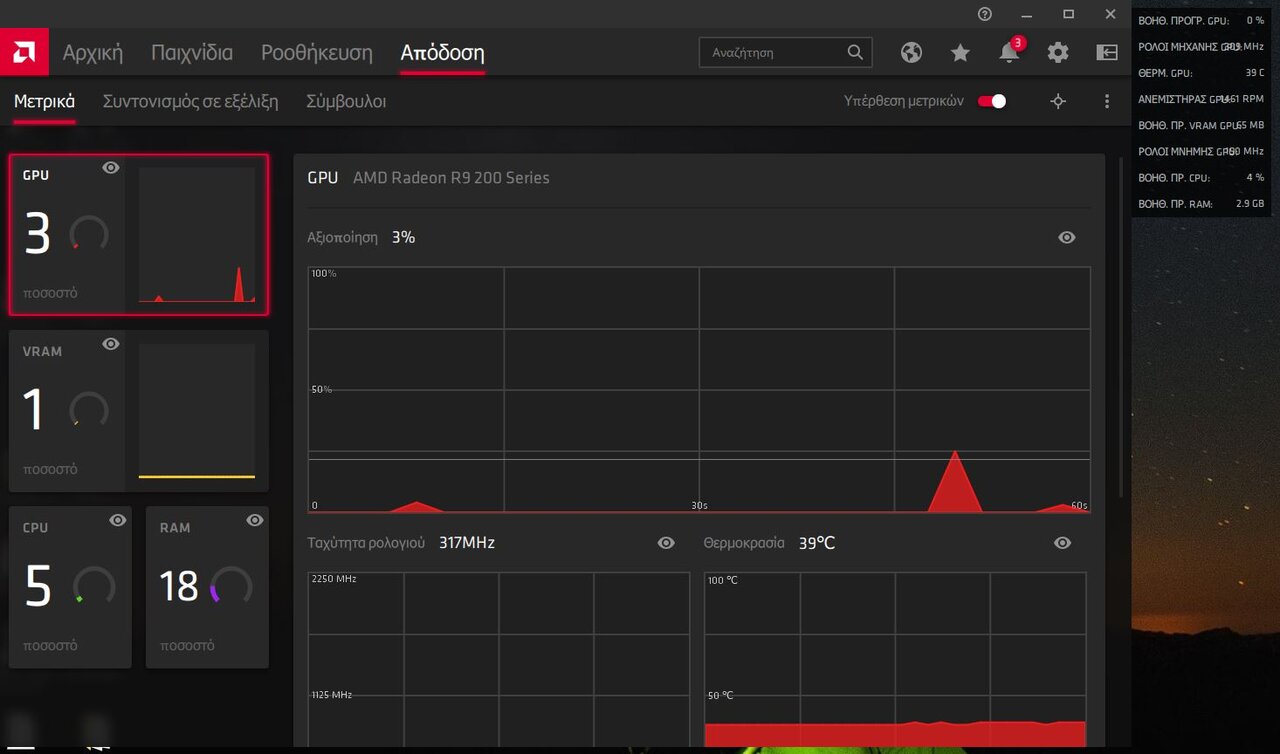This screenshot has height=754, width=1280.
Task: Switch to Συντονισμός σε εξέλιξη sub-tab
Action: pos(190,101)
